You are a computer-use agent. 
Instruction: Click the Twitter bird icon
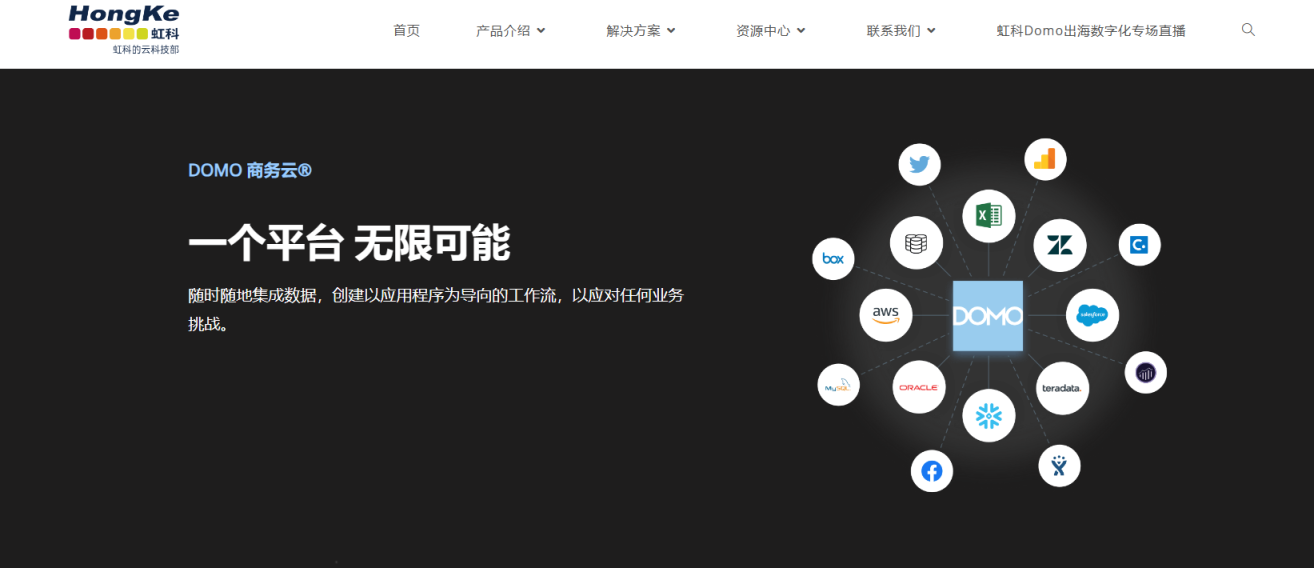pyautogui.click(x=920, y=165)
